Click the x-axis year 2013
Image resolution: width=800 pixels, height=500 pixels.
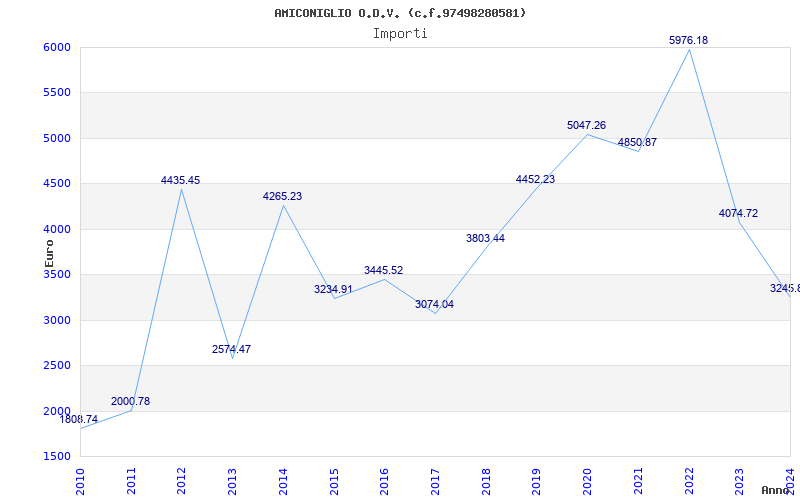click(232, 481)
